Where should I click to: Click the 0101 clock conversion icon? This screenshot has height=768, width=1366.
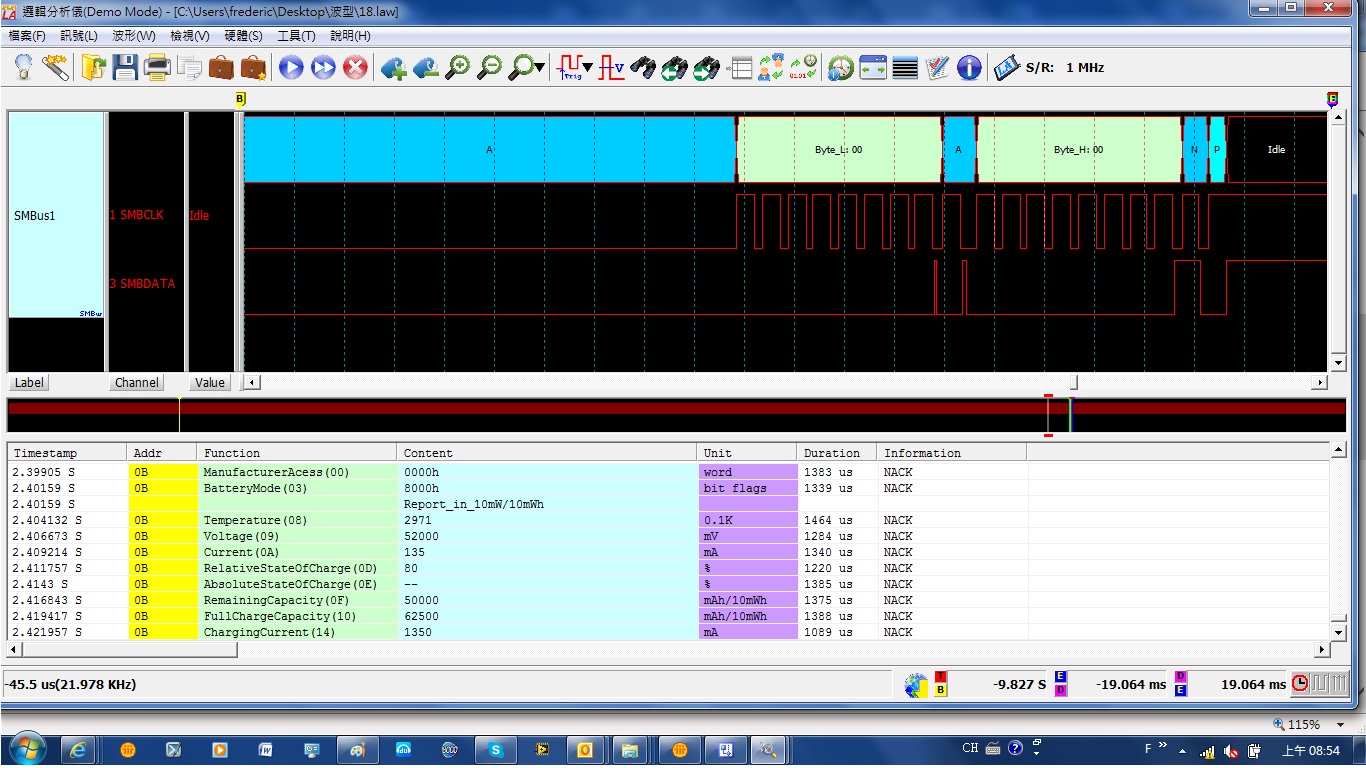tap(803, 67)
